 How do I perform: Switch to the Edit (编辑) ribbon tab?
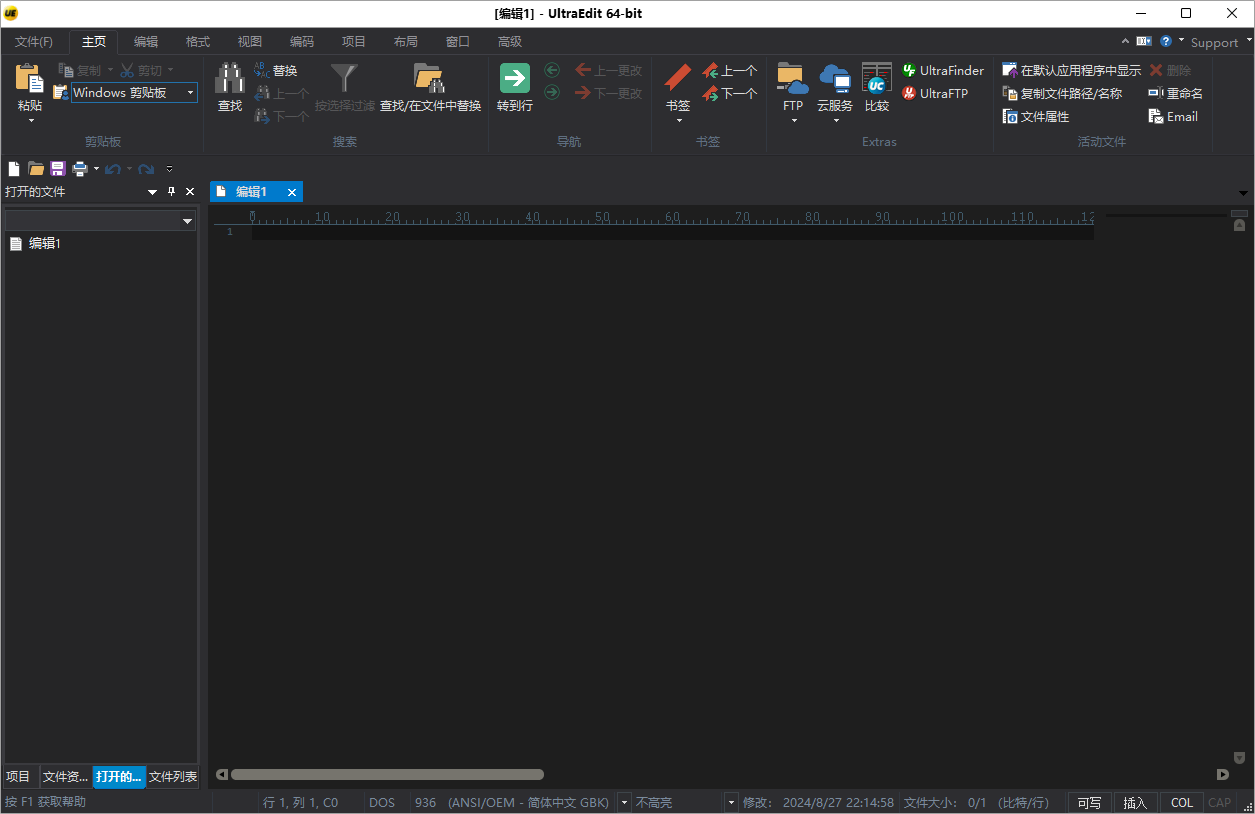coord(146,42)
